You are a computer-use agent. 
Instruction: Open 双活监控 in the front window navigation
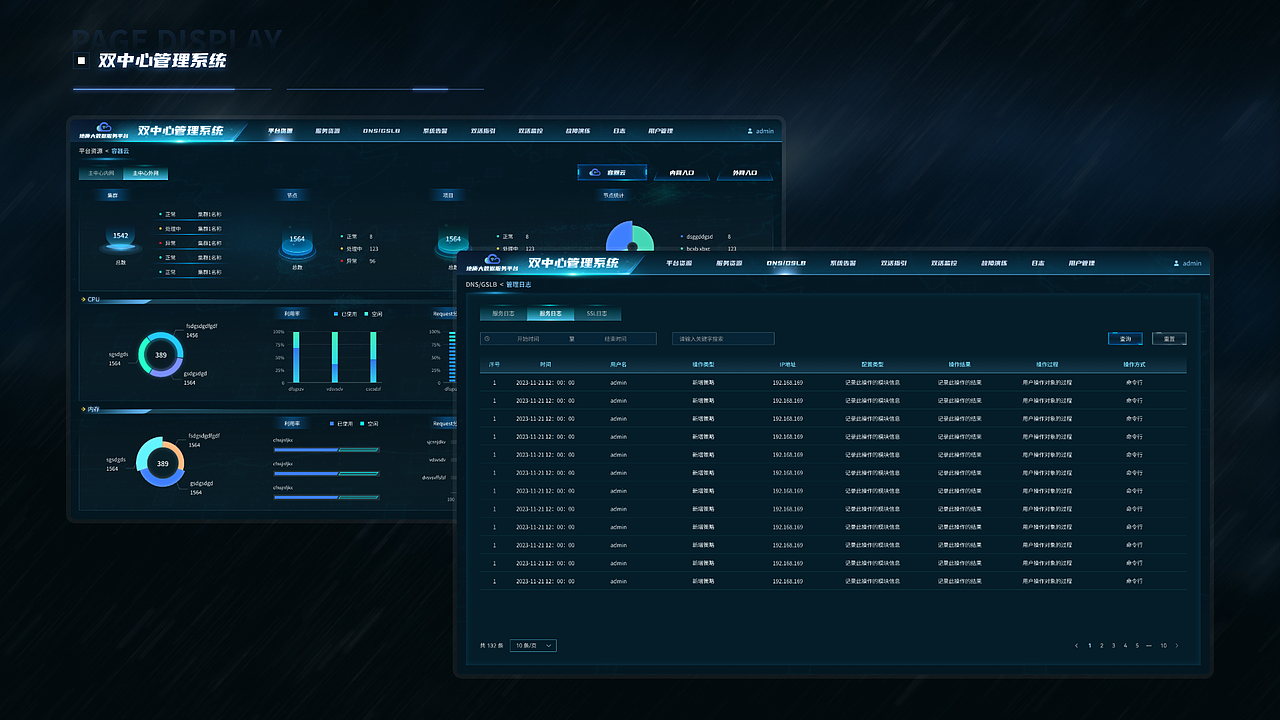click(944, 263)
